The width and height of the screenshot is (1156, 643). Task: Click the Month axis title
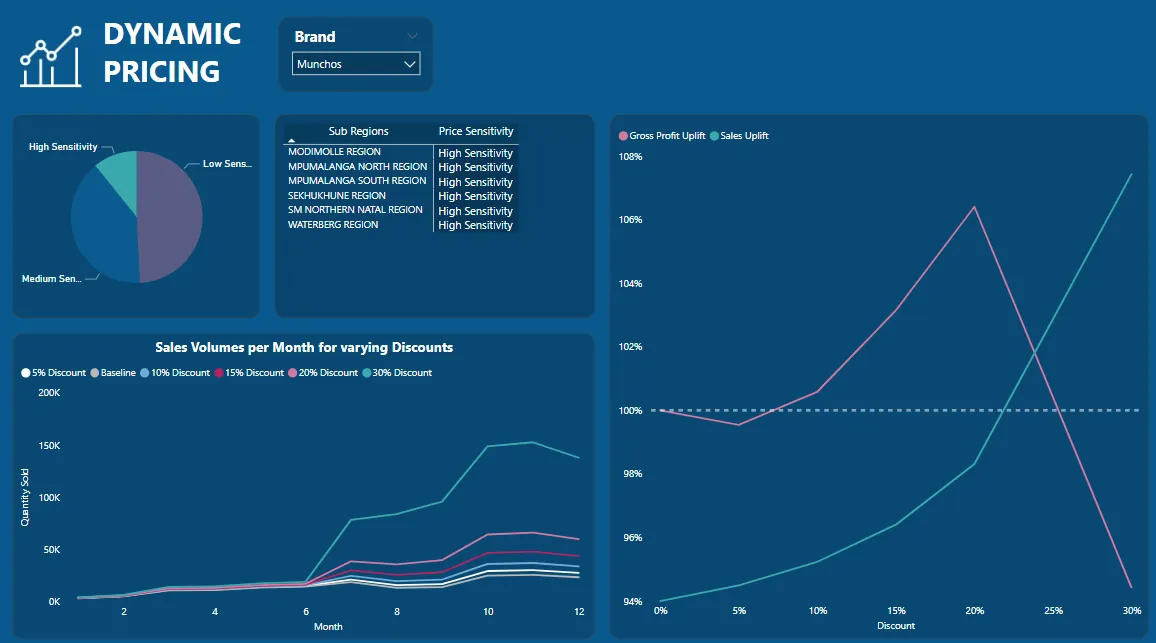pos(328,627)
